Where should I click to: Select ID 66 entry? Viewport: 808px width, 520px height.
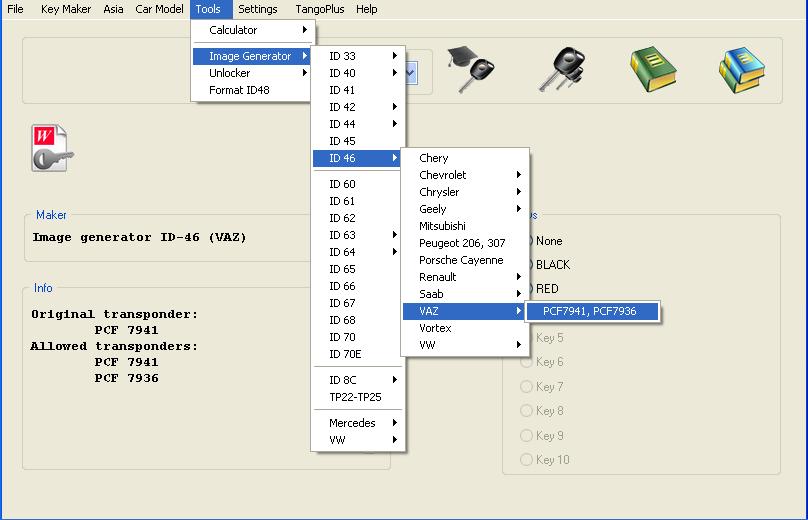click(x=357, y=286)
